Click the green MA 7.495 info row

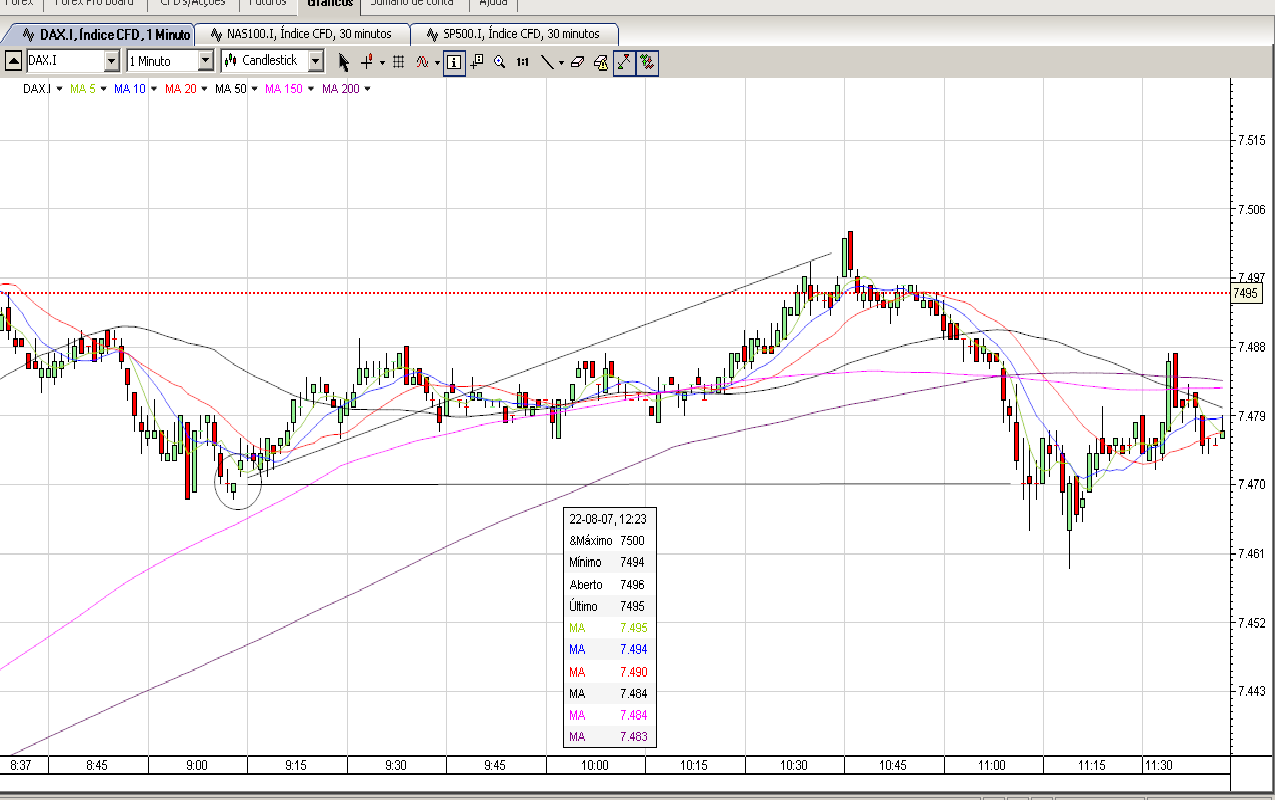click(608, 628)
